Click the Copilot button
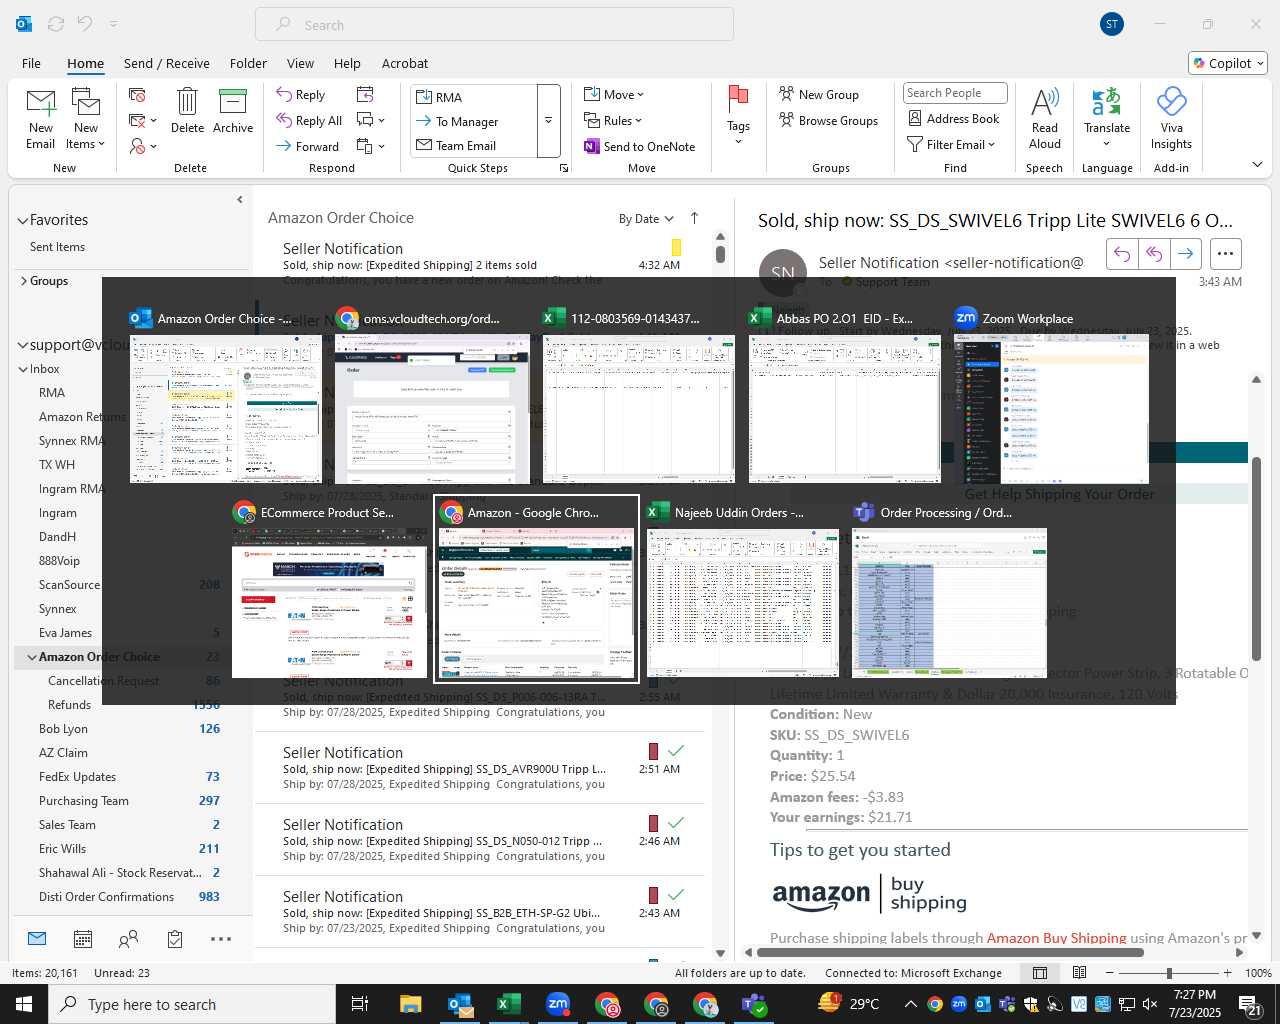The height and width of the screenshot is (1024, 1280). [1228, 63]
